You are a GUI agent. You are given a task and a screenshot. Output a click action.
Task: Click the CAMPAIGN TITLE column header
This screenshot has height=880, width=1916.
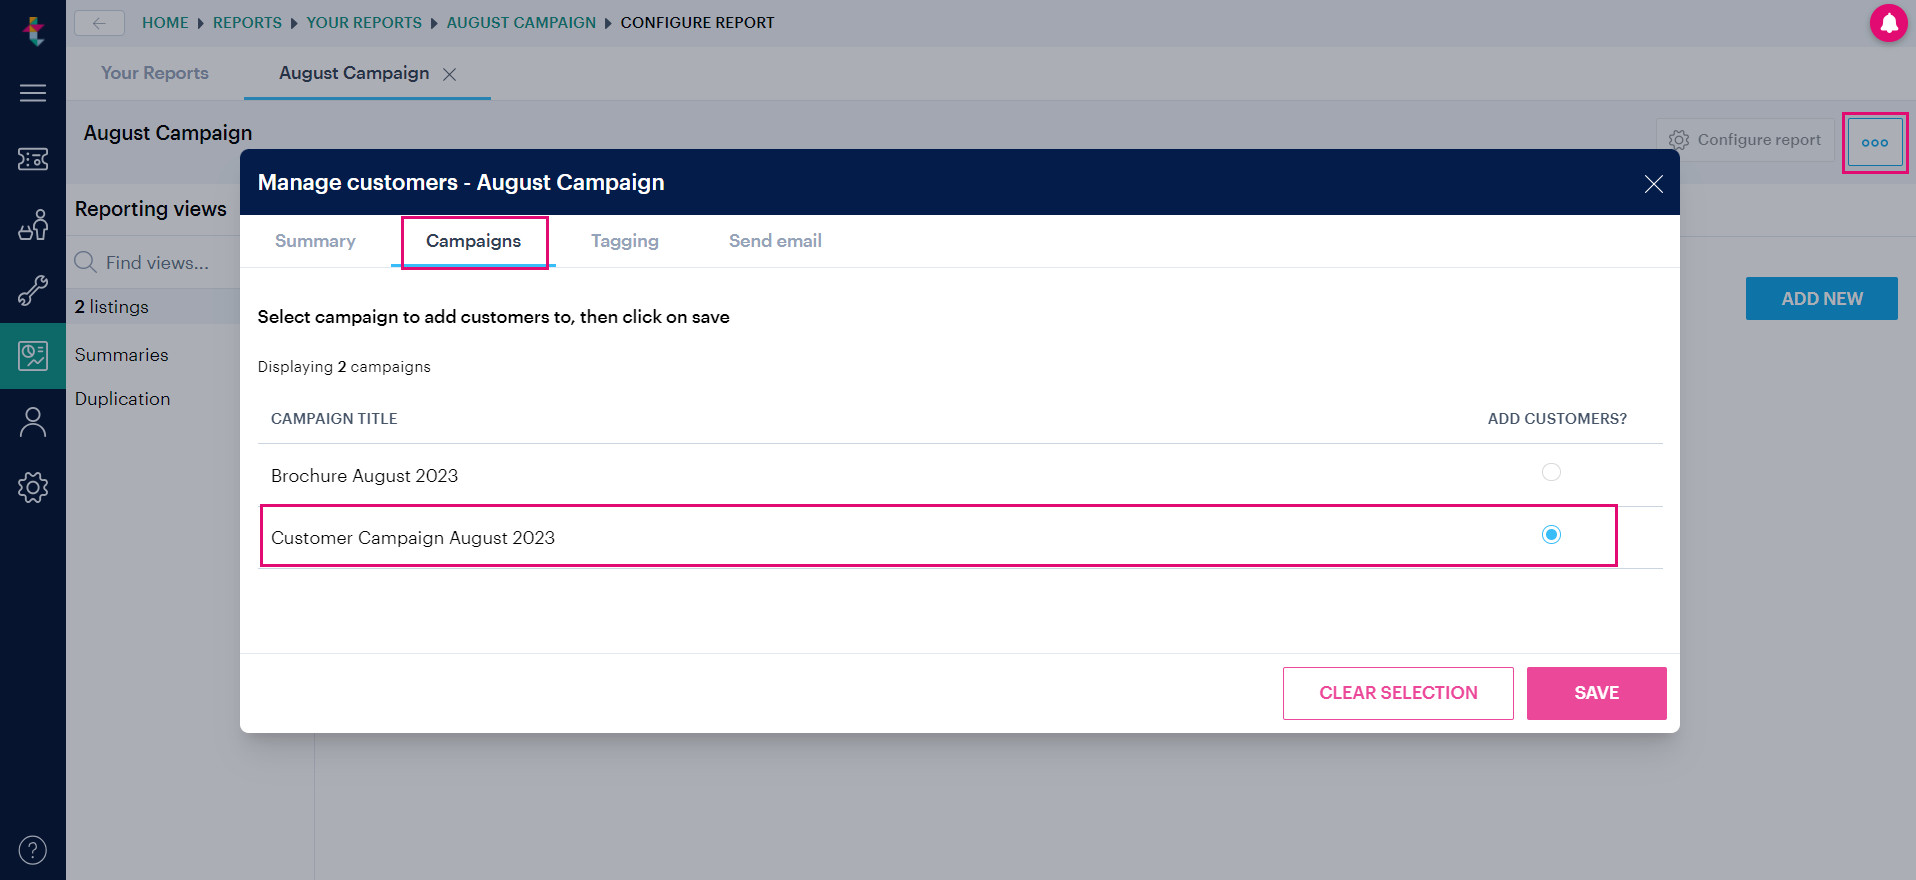point(334,419)
